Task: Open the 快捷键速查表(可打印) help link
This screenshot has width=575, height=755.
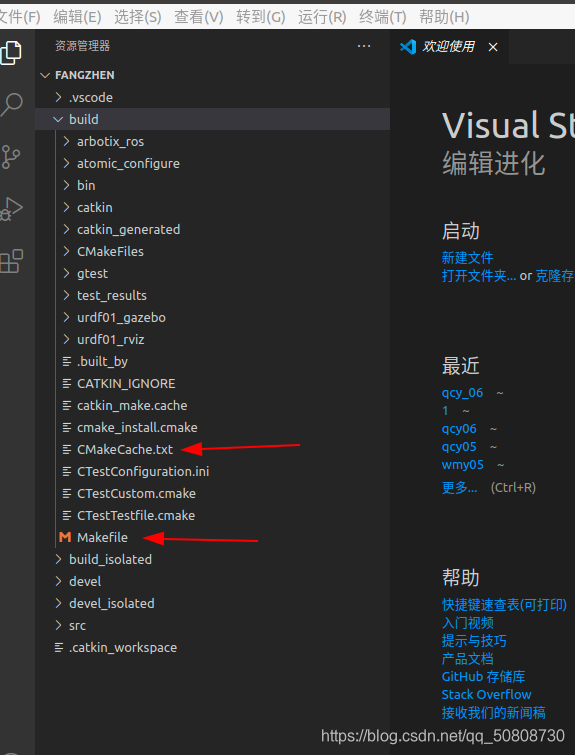Action: pos(504,605)
